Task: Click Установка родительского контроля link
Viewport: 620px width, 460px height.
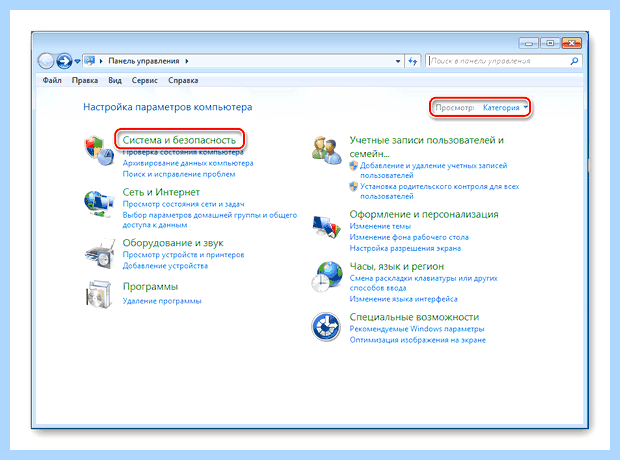Action: point(439,191)
